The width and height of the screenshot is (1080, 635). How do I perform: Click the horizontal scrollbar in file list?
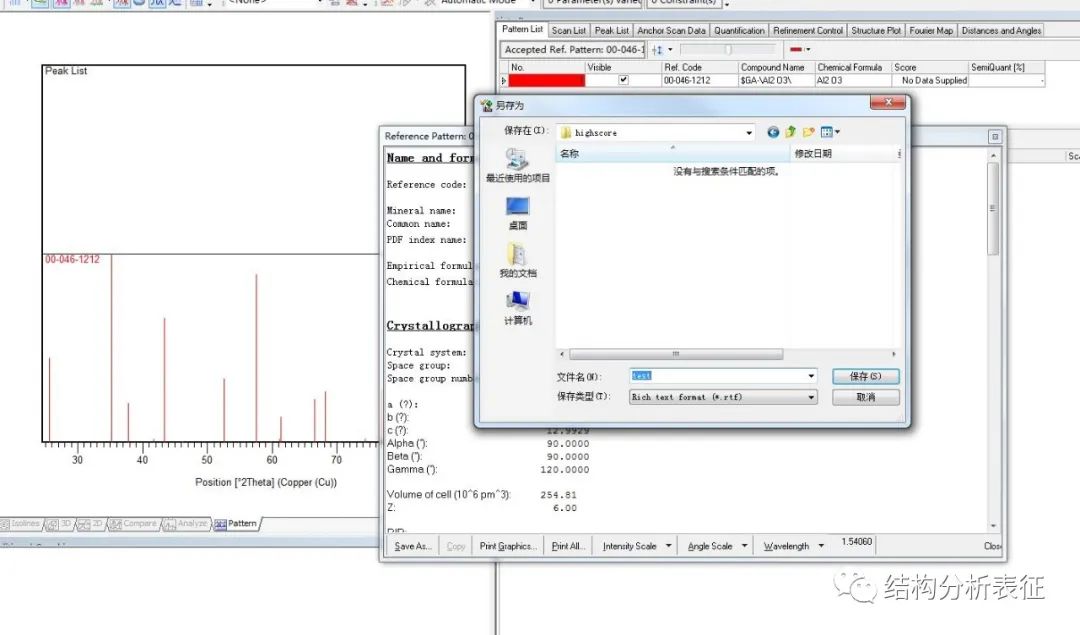(676, 354)
